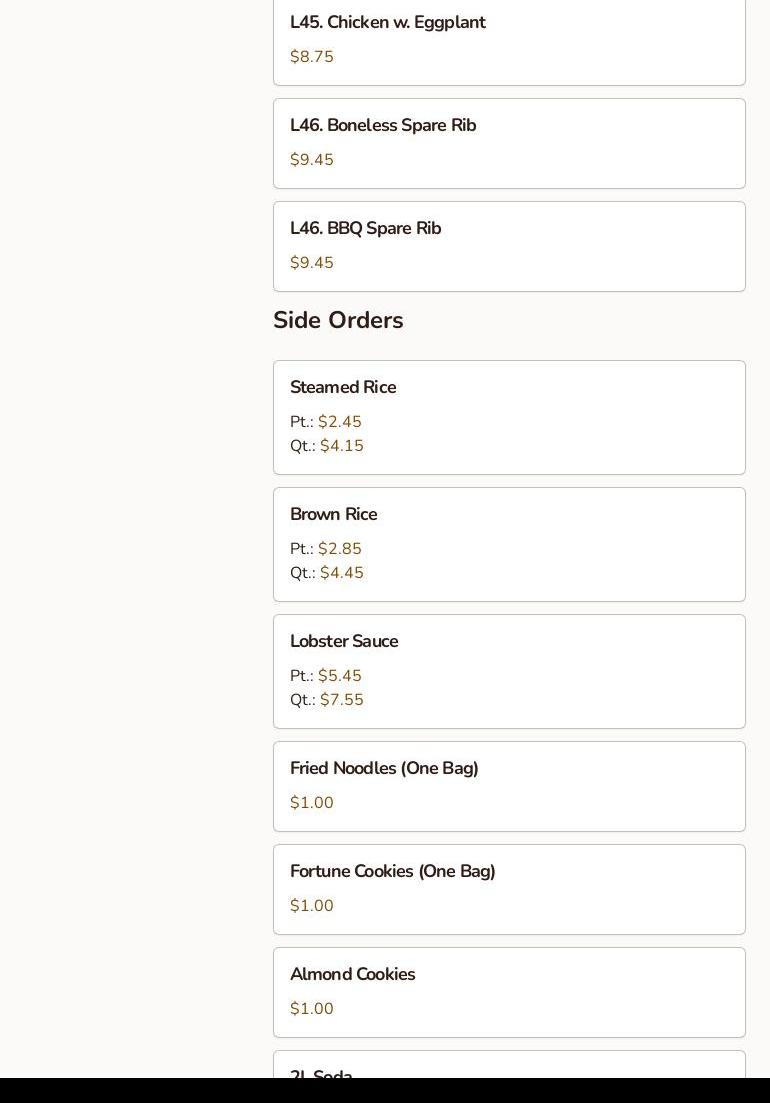The image size is (770, 1103).
Task: Open the L46 BBQ Spare Rib item
Action: click(365, 229)
